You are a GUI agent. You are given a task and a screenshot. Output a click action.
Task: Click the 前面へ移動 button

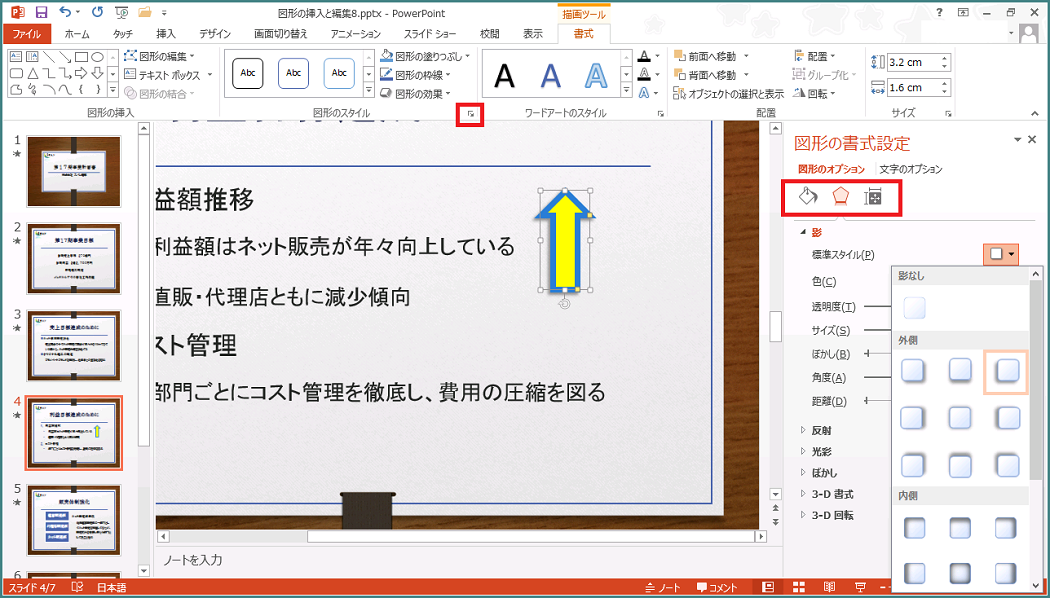pyautogui.click(x=711, y=56)
